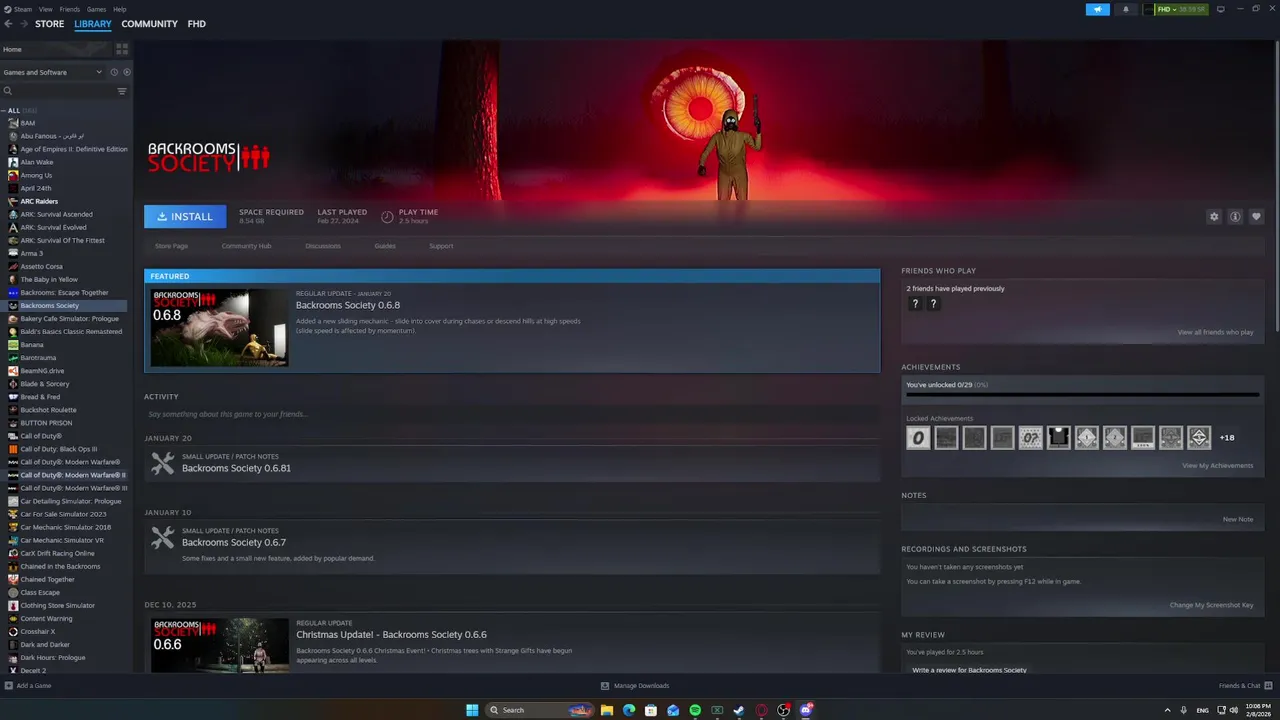1280x720 pixels.
Task: Click Add a Game plus icon
Action: [x=9, y=686]
